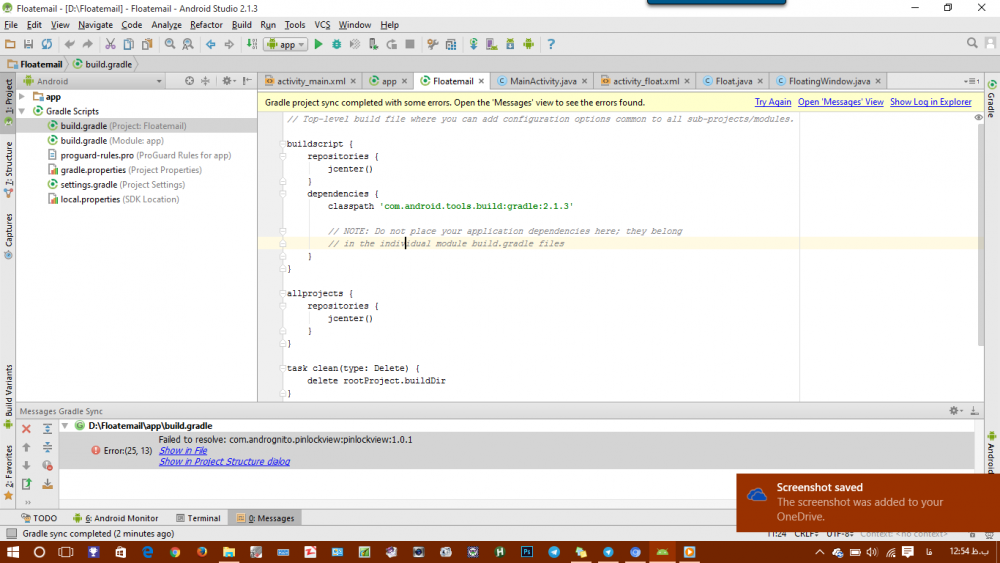Click the Export messages to file icon
The width and height of the screenshot is (1000, 563).
coord(27,484)
